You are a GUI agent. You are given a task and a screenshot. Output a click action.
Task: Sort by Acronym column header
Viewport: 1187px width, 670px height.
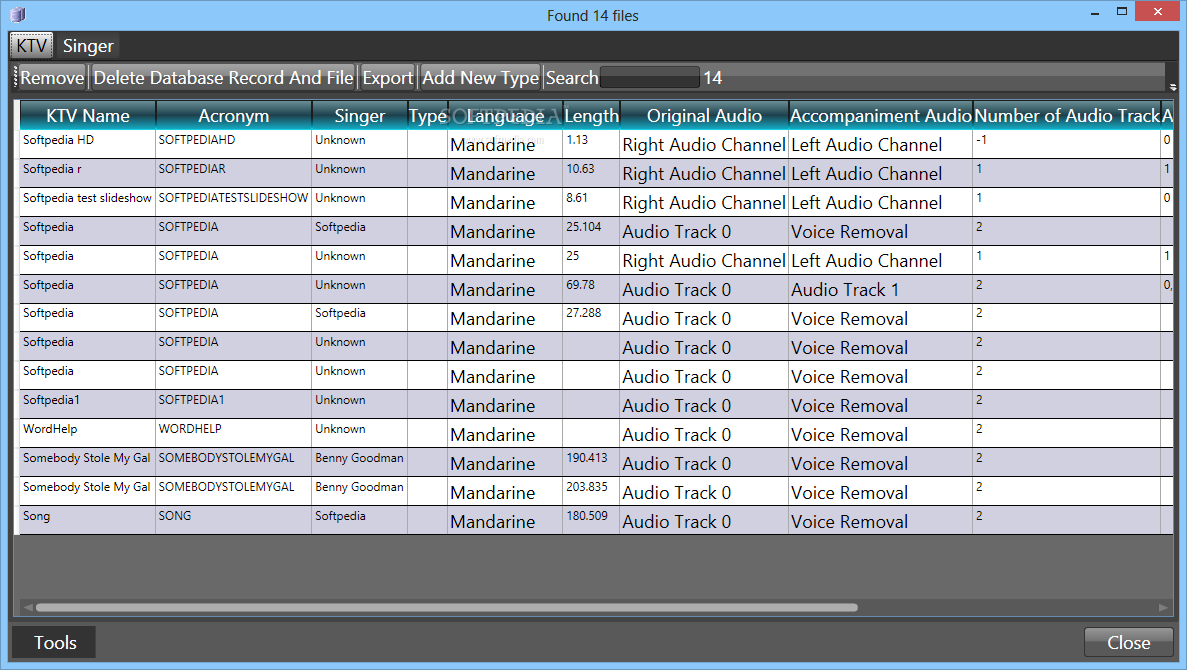(233, 115)
